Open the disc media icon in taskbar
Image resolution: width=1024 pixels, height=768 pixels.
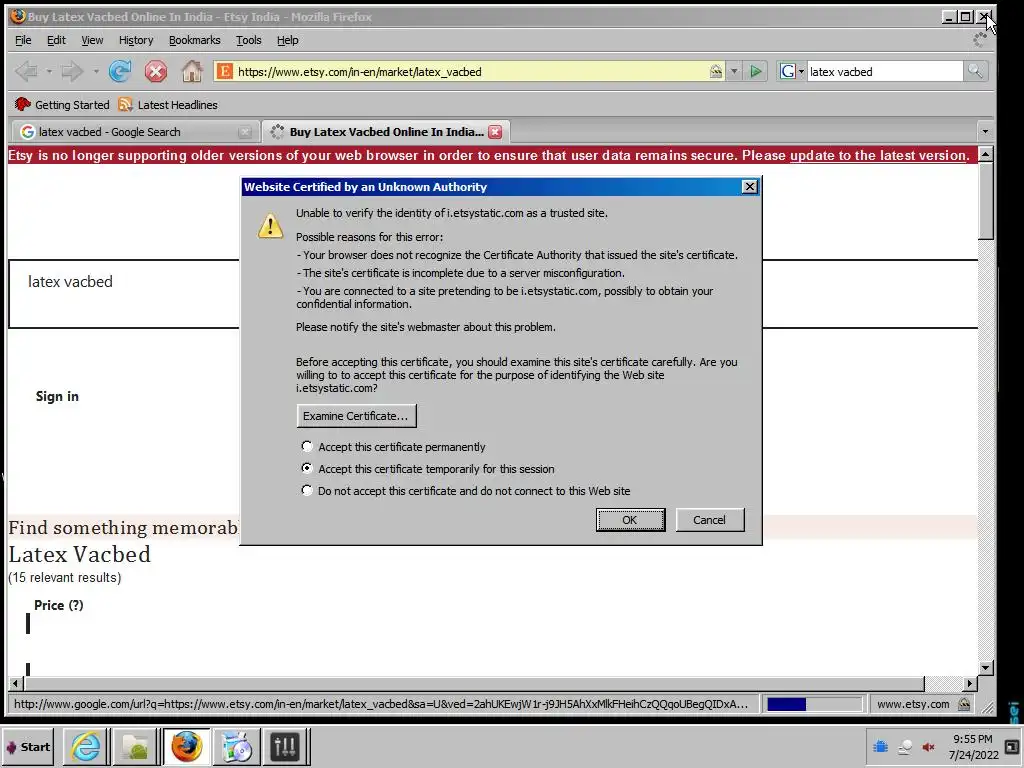point(236,746)
